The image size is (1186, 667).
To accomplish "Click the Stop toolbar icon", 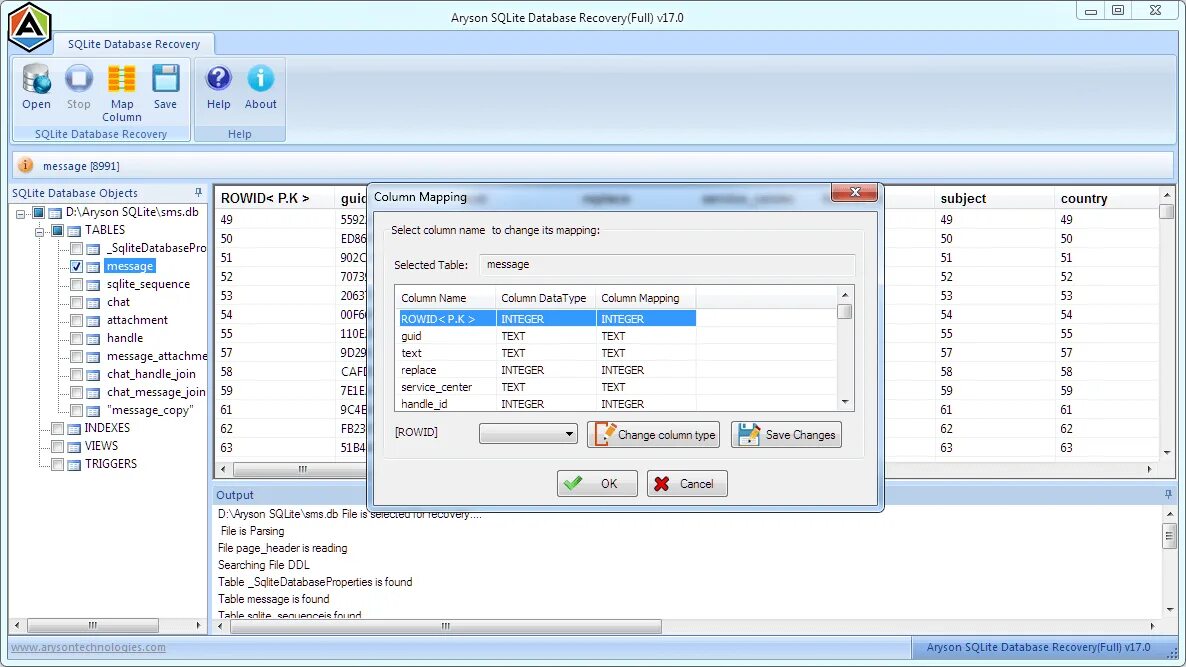I will (79, 79).
